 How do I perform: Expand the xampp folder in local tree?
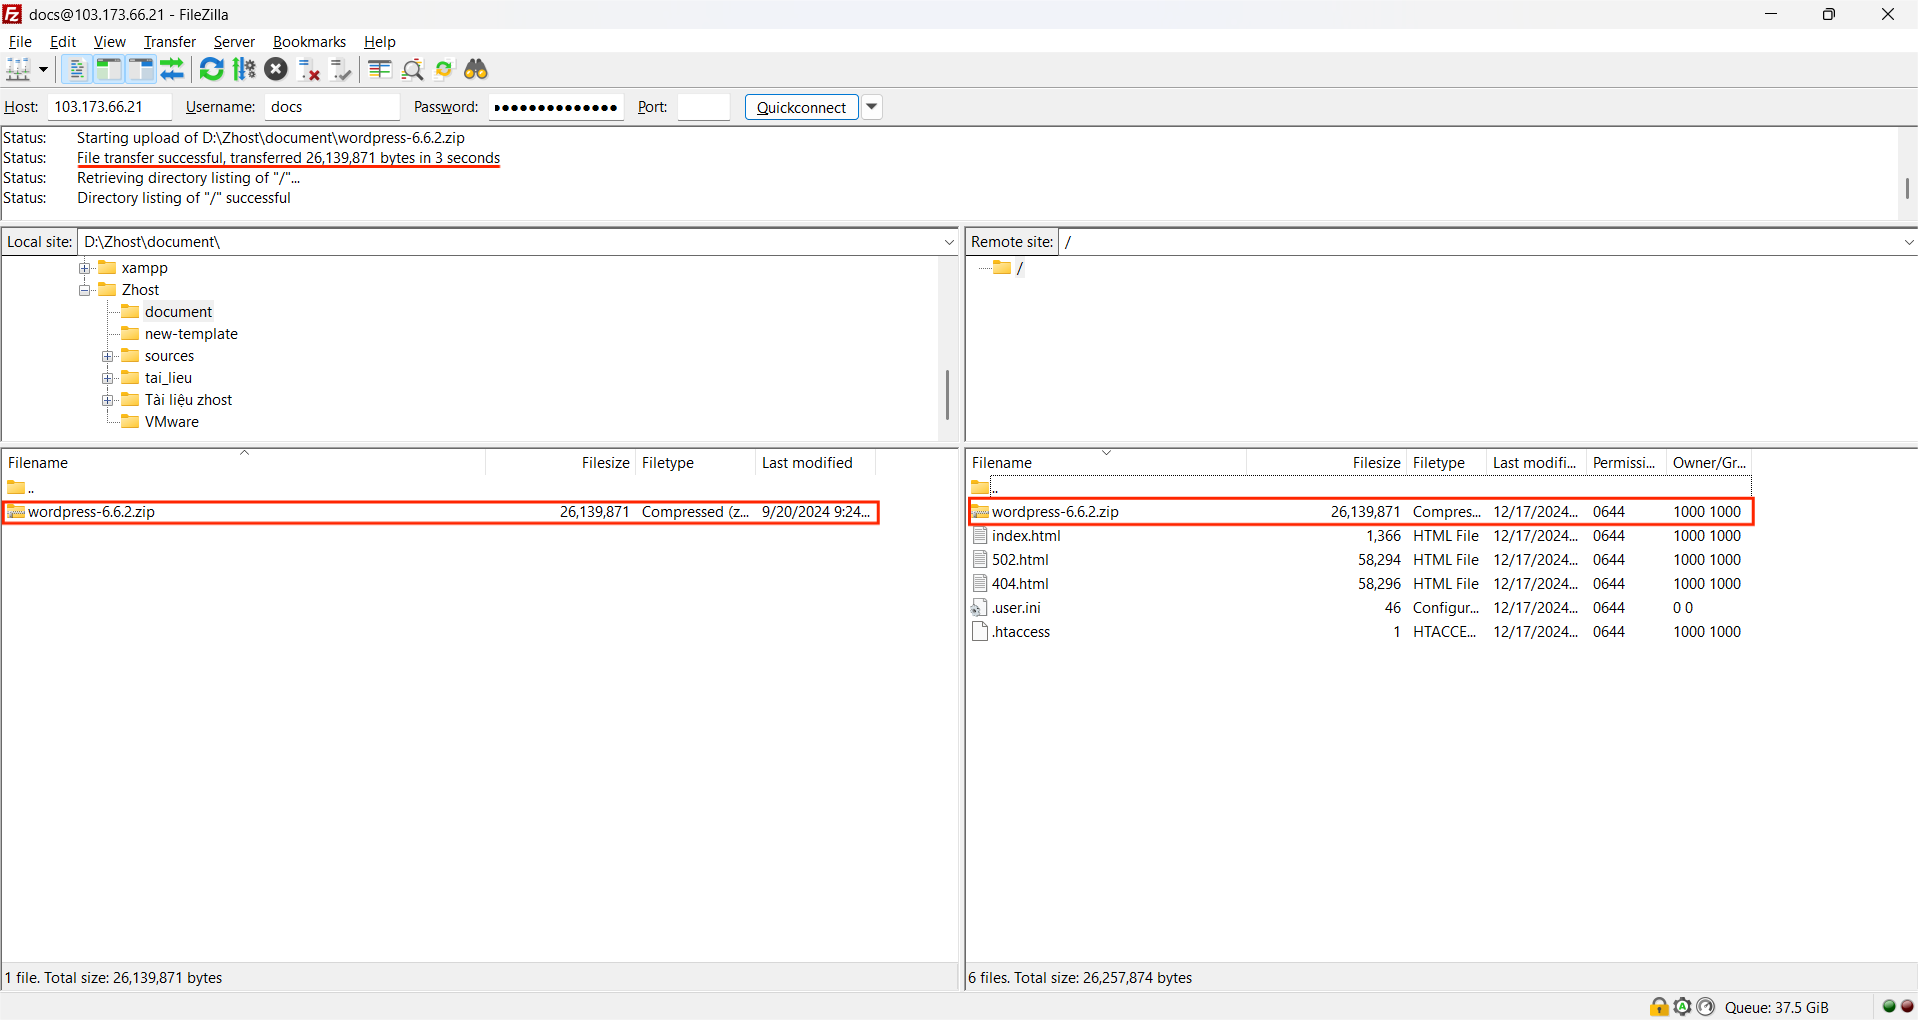85,268
